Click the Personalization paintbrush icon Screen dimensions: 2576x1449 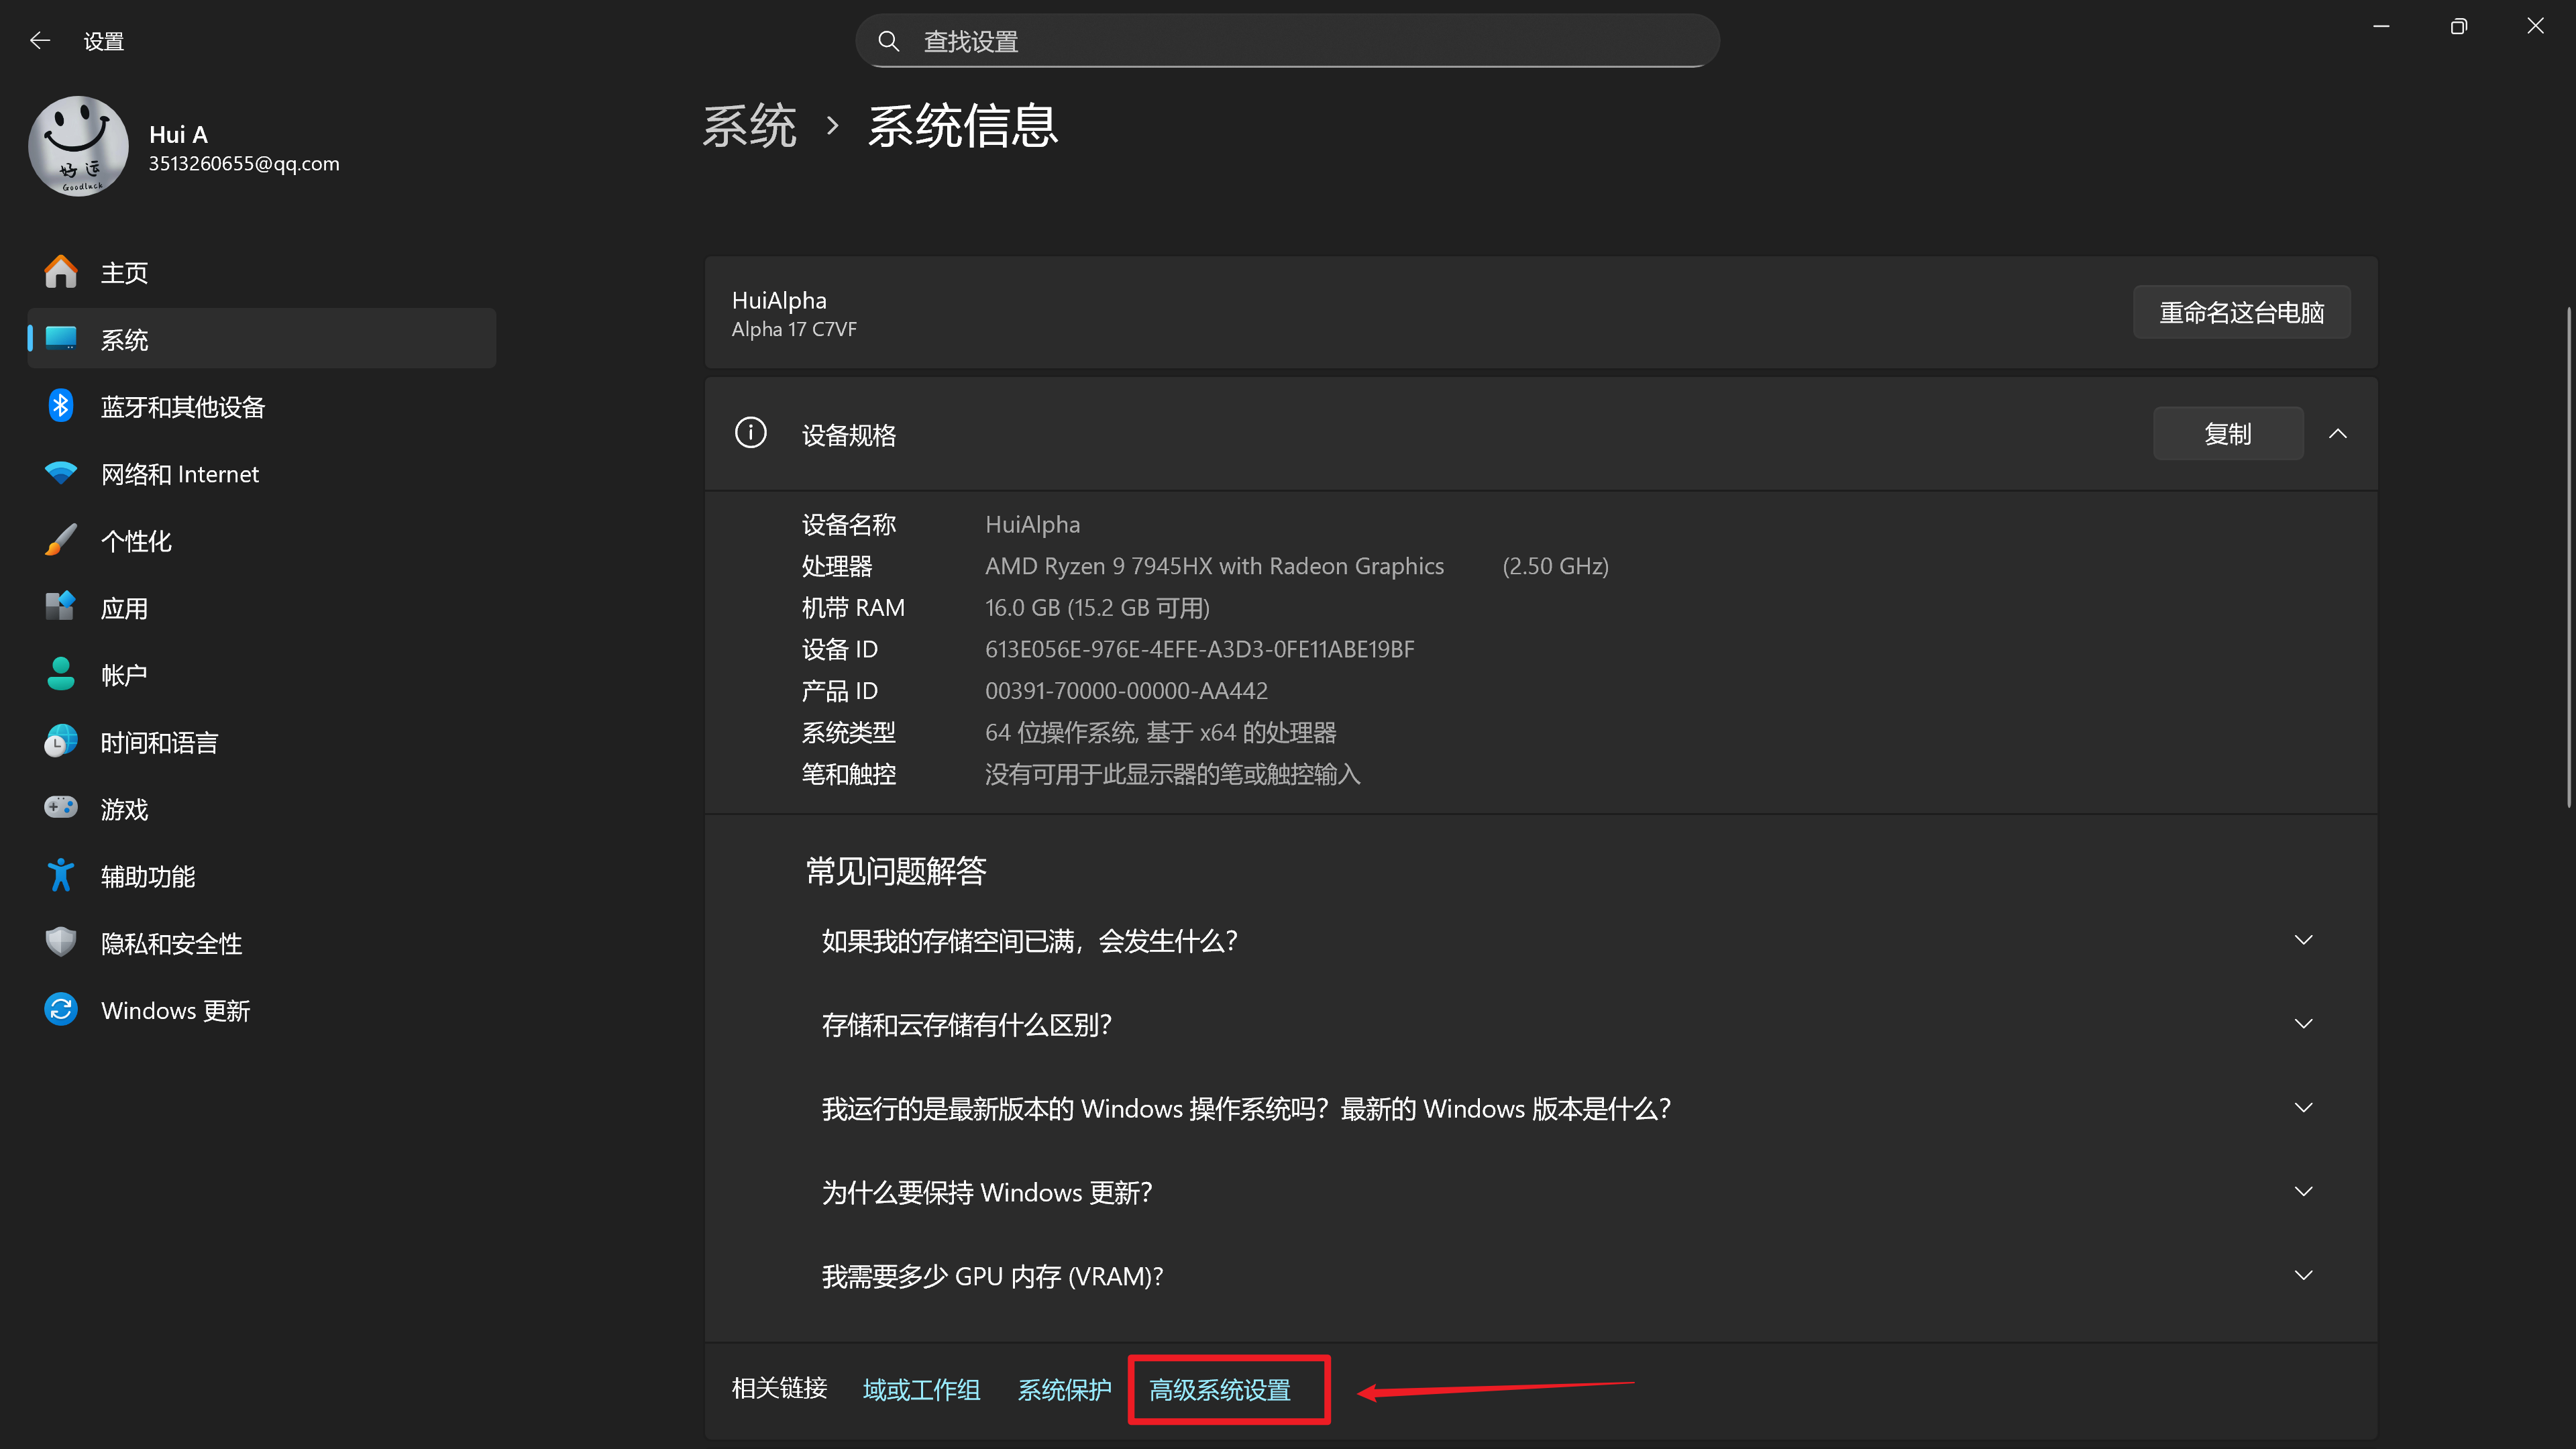pyautogui.click(x=61, y=540)
